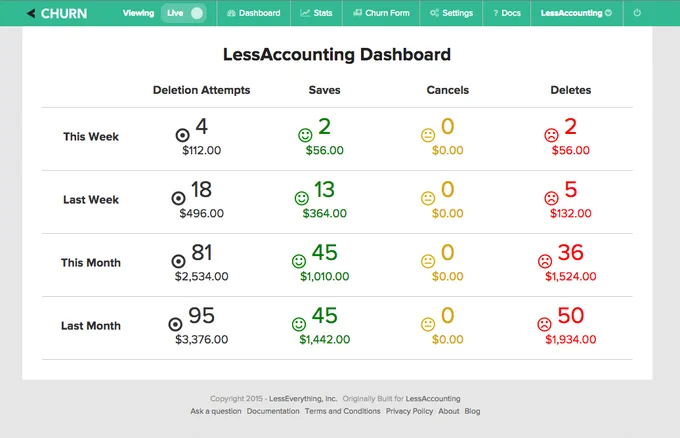The height and width of the screenshot is (438, 680).
Task: Click Last Month deletes sad face icon
Action: click(x=544, y=324)
